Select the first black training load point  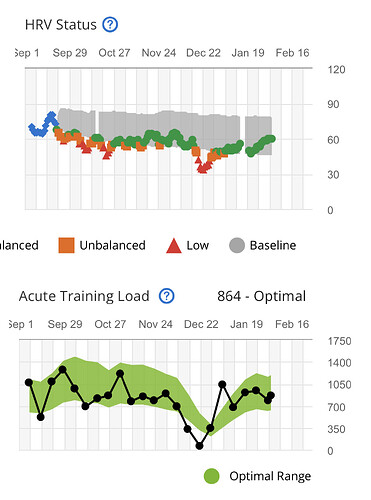29,382
